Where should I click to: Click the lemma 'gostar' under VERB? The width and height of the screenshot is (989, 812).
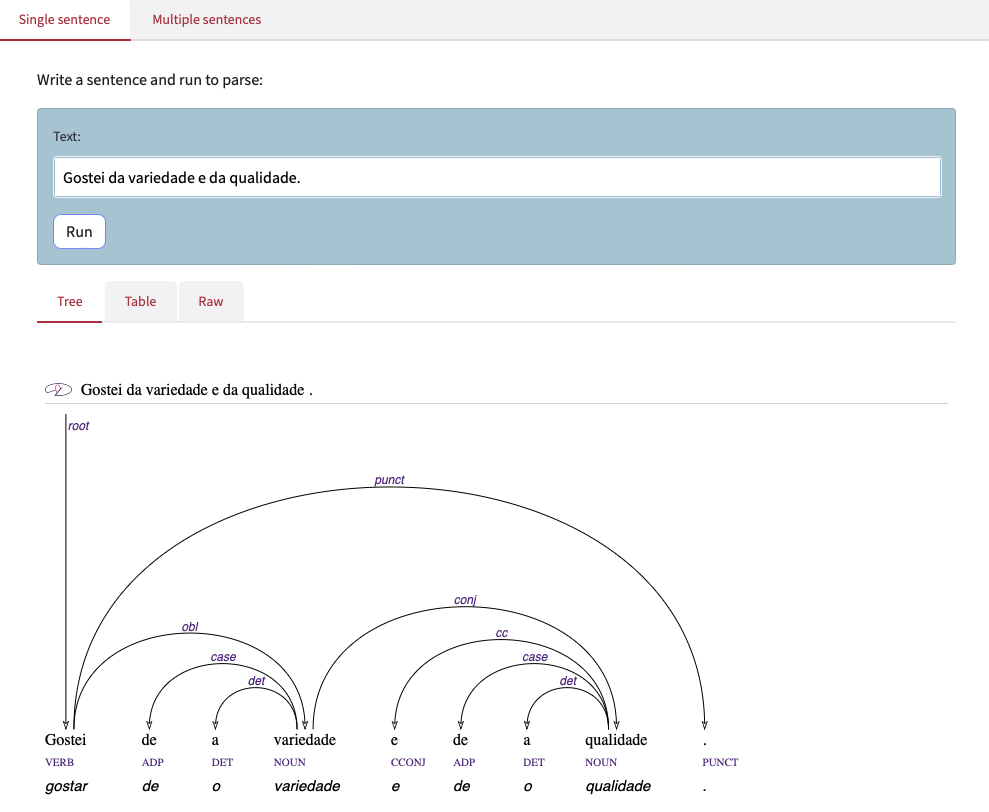pos(66,786)
